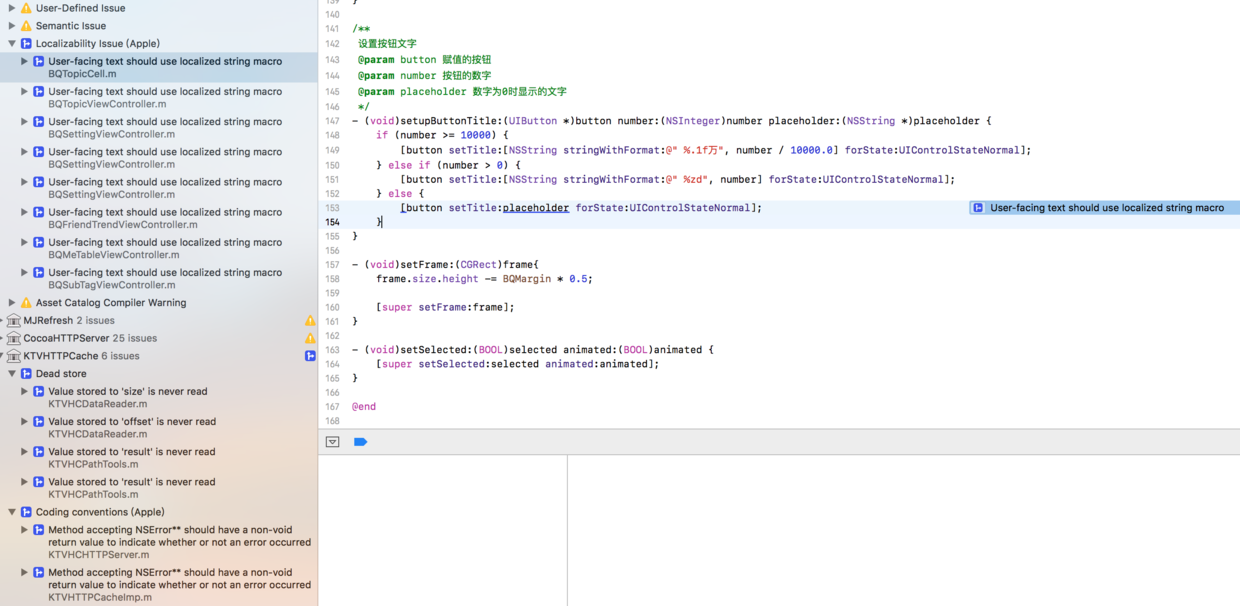1240x606 pixels.
Task: Click the CocoaHTTPServer warning badge
Action: pos(310,339)
